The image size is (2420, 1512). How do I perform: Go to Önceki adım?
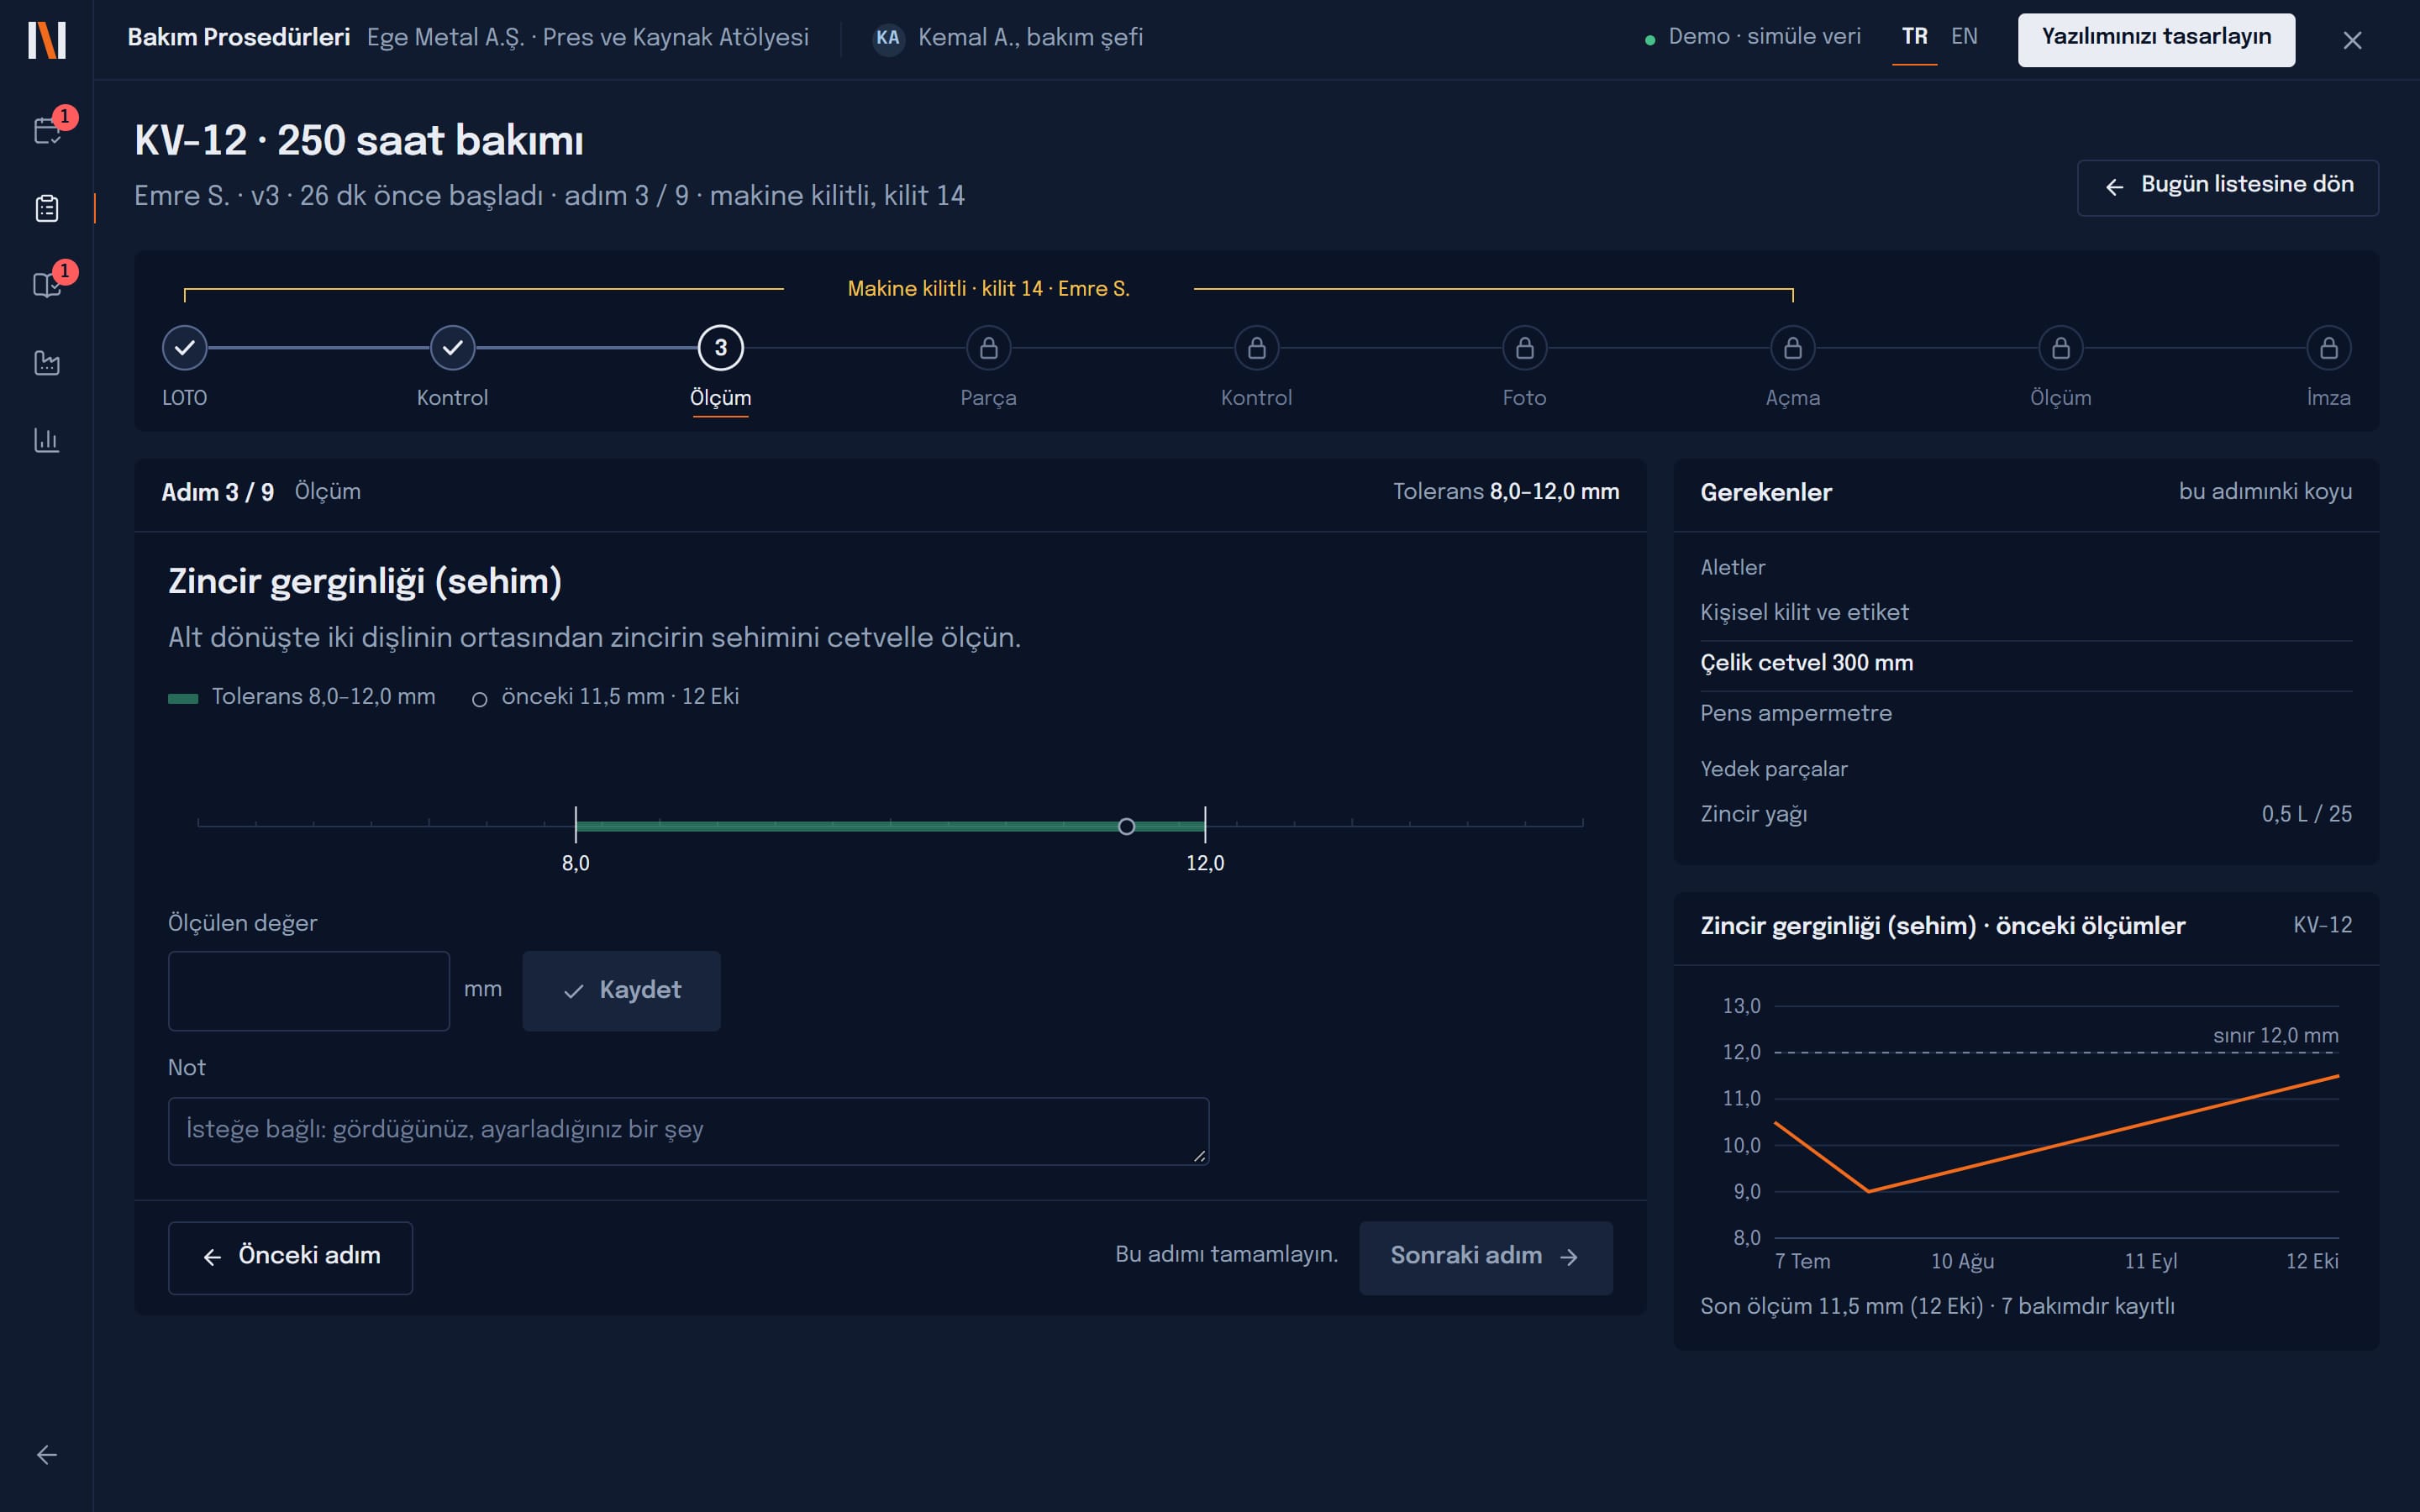(290, 1257)
